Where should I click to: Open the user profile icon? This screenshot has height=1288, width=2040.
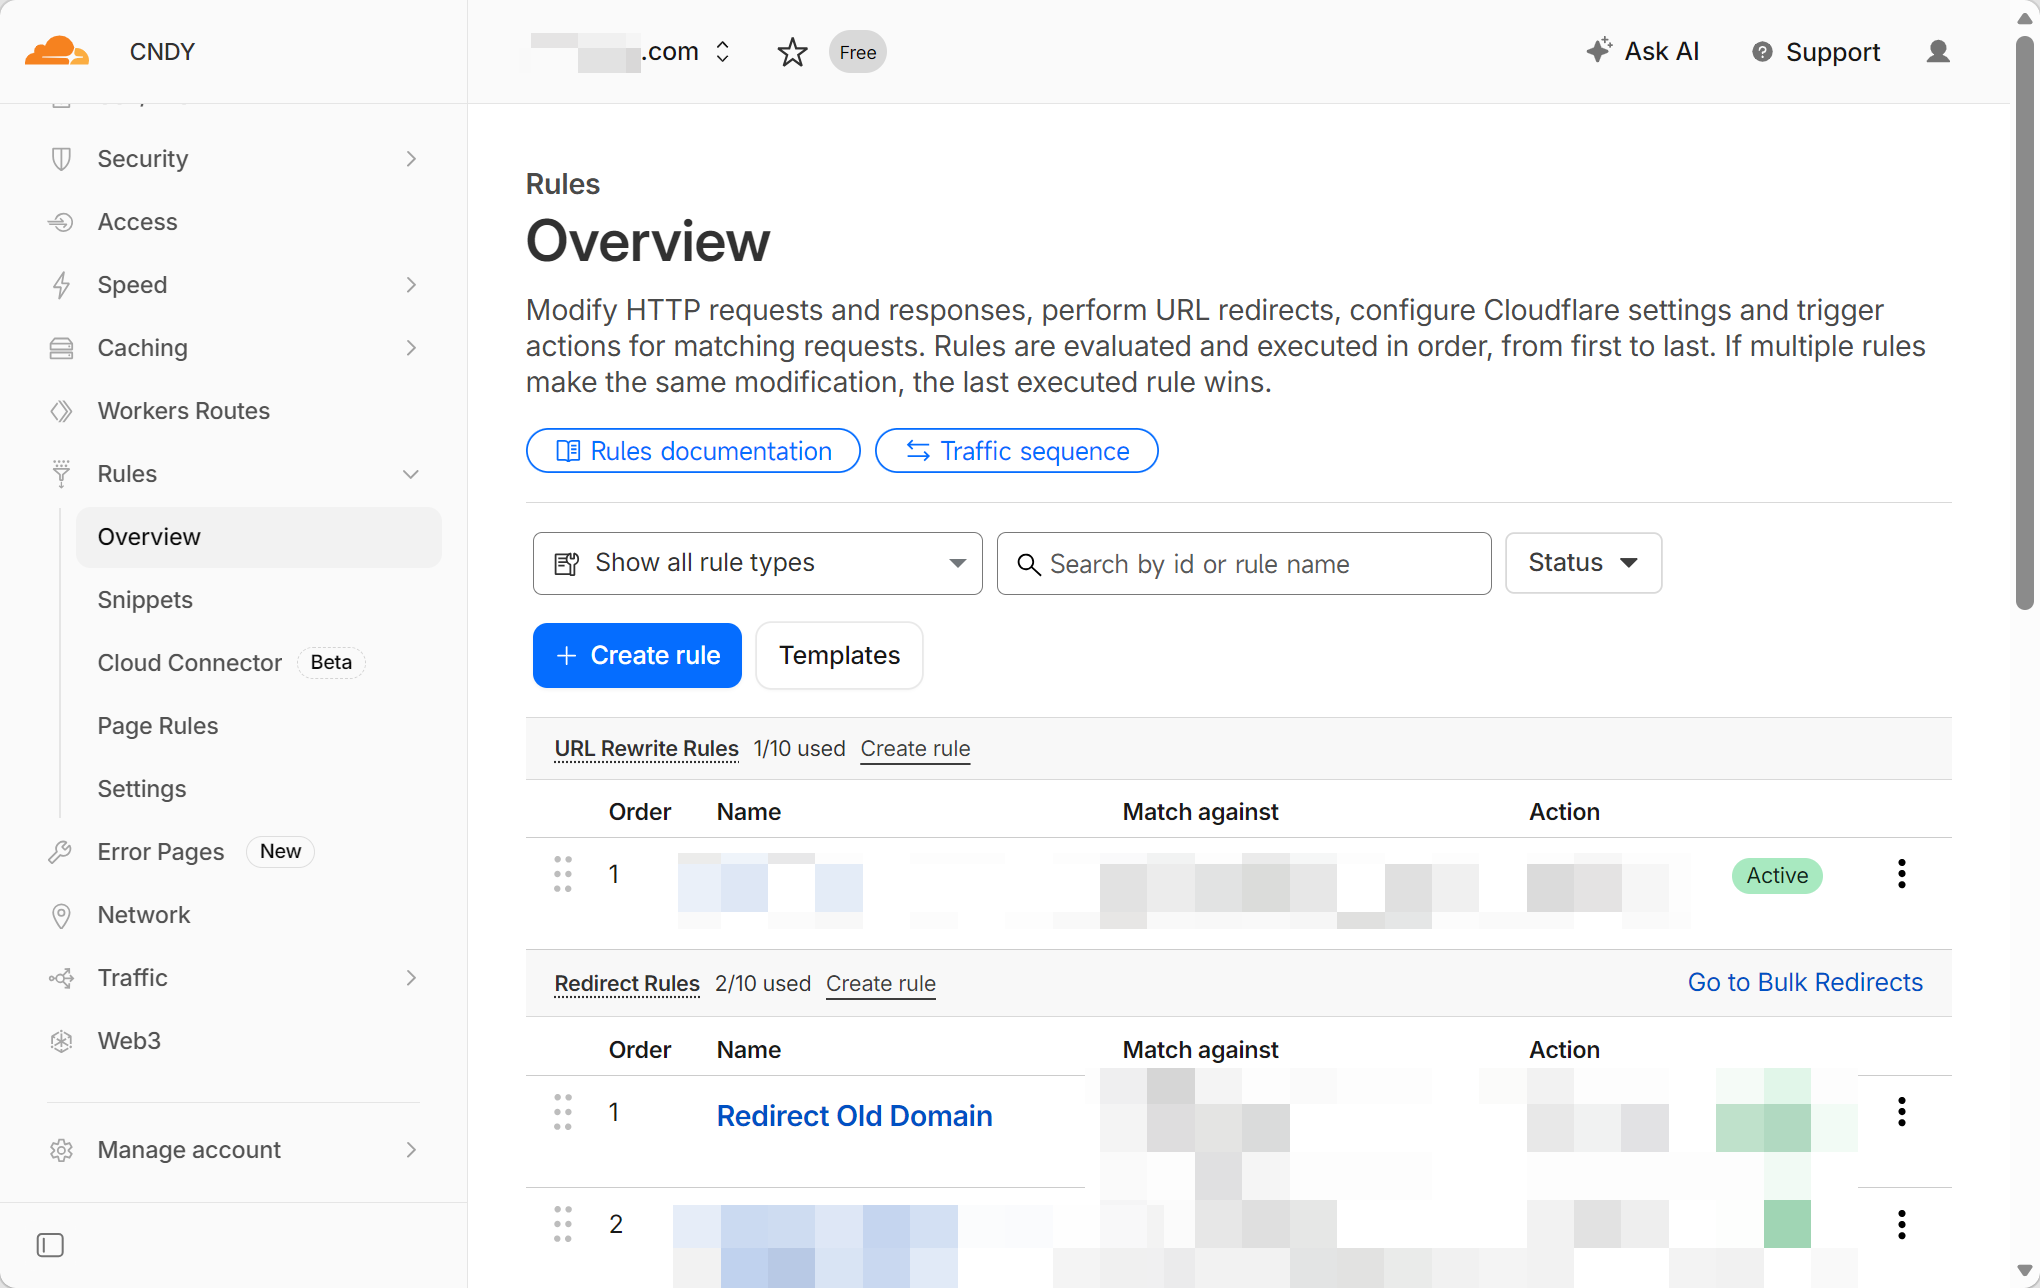pyautogui.click(x=1938, y=52)
